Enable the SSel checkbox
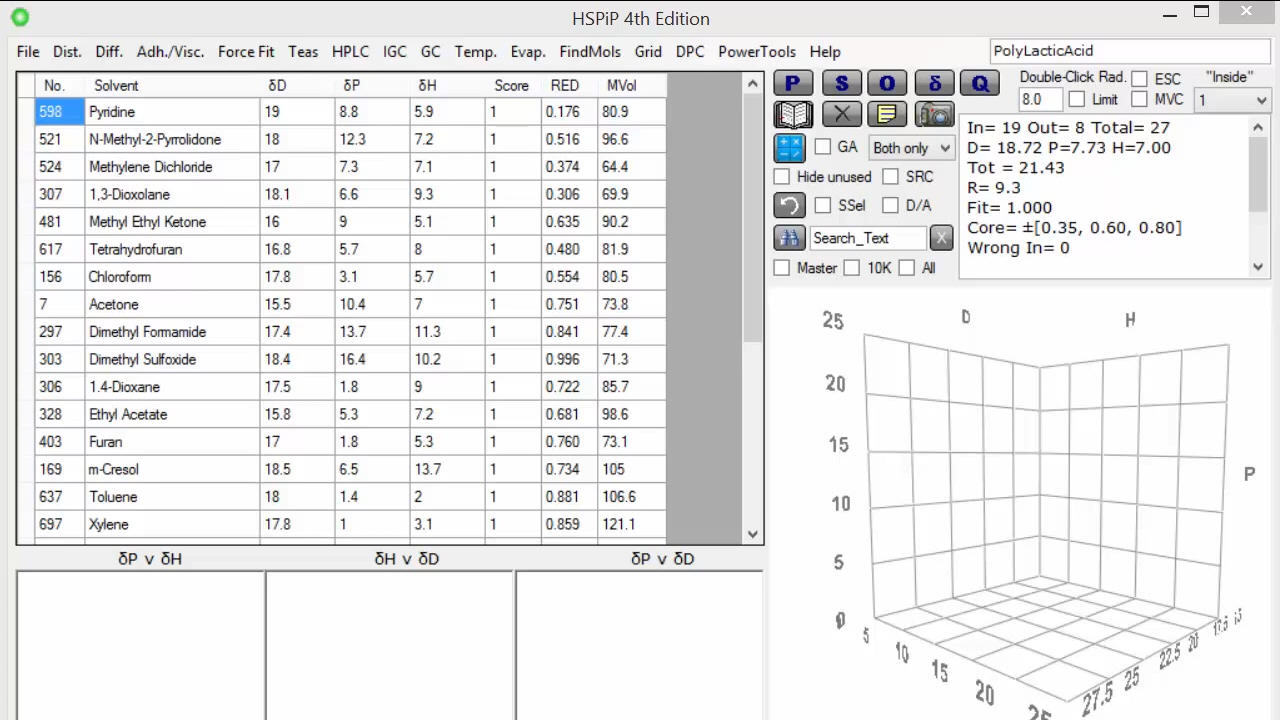Viewport: 1280px width, 720px height. (x=823, y=205)
